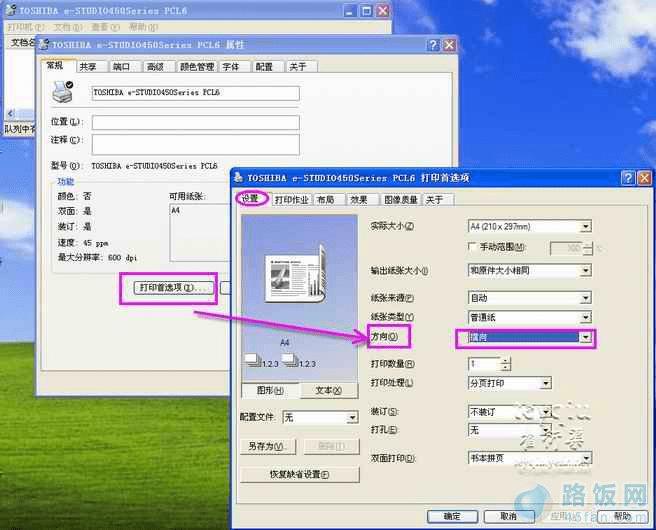Expand the 纸张来源 dropdown
Screen dimensions: 656x530
click(x=586, y=298)
